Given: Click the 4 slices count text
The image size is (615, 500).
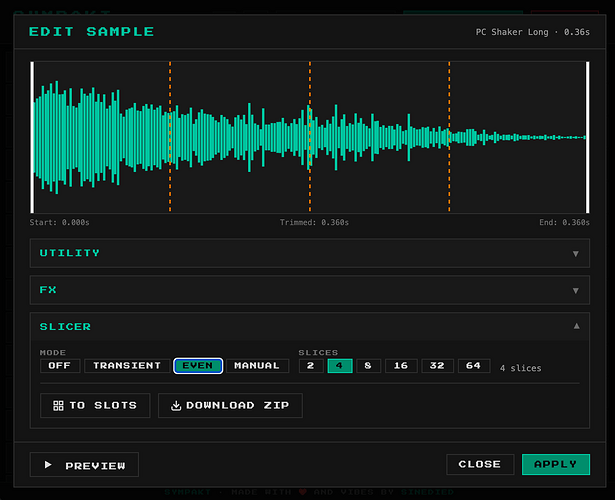Looking at the screenshot, I should click(520, 368).
